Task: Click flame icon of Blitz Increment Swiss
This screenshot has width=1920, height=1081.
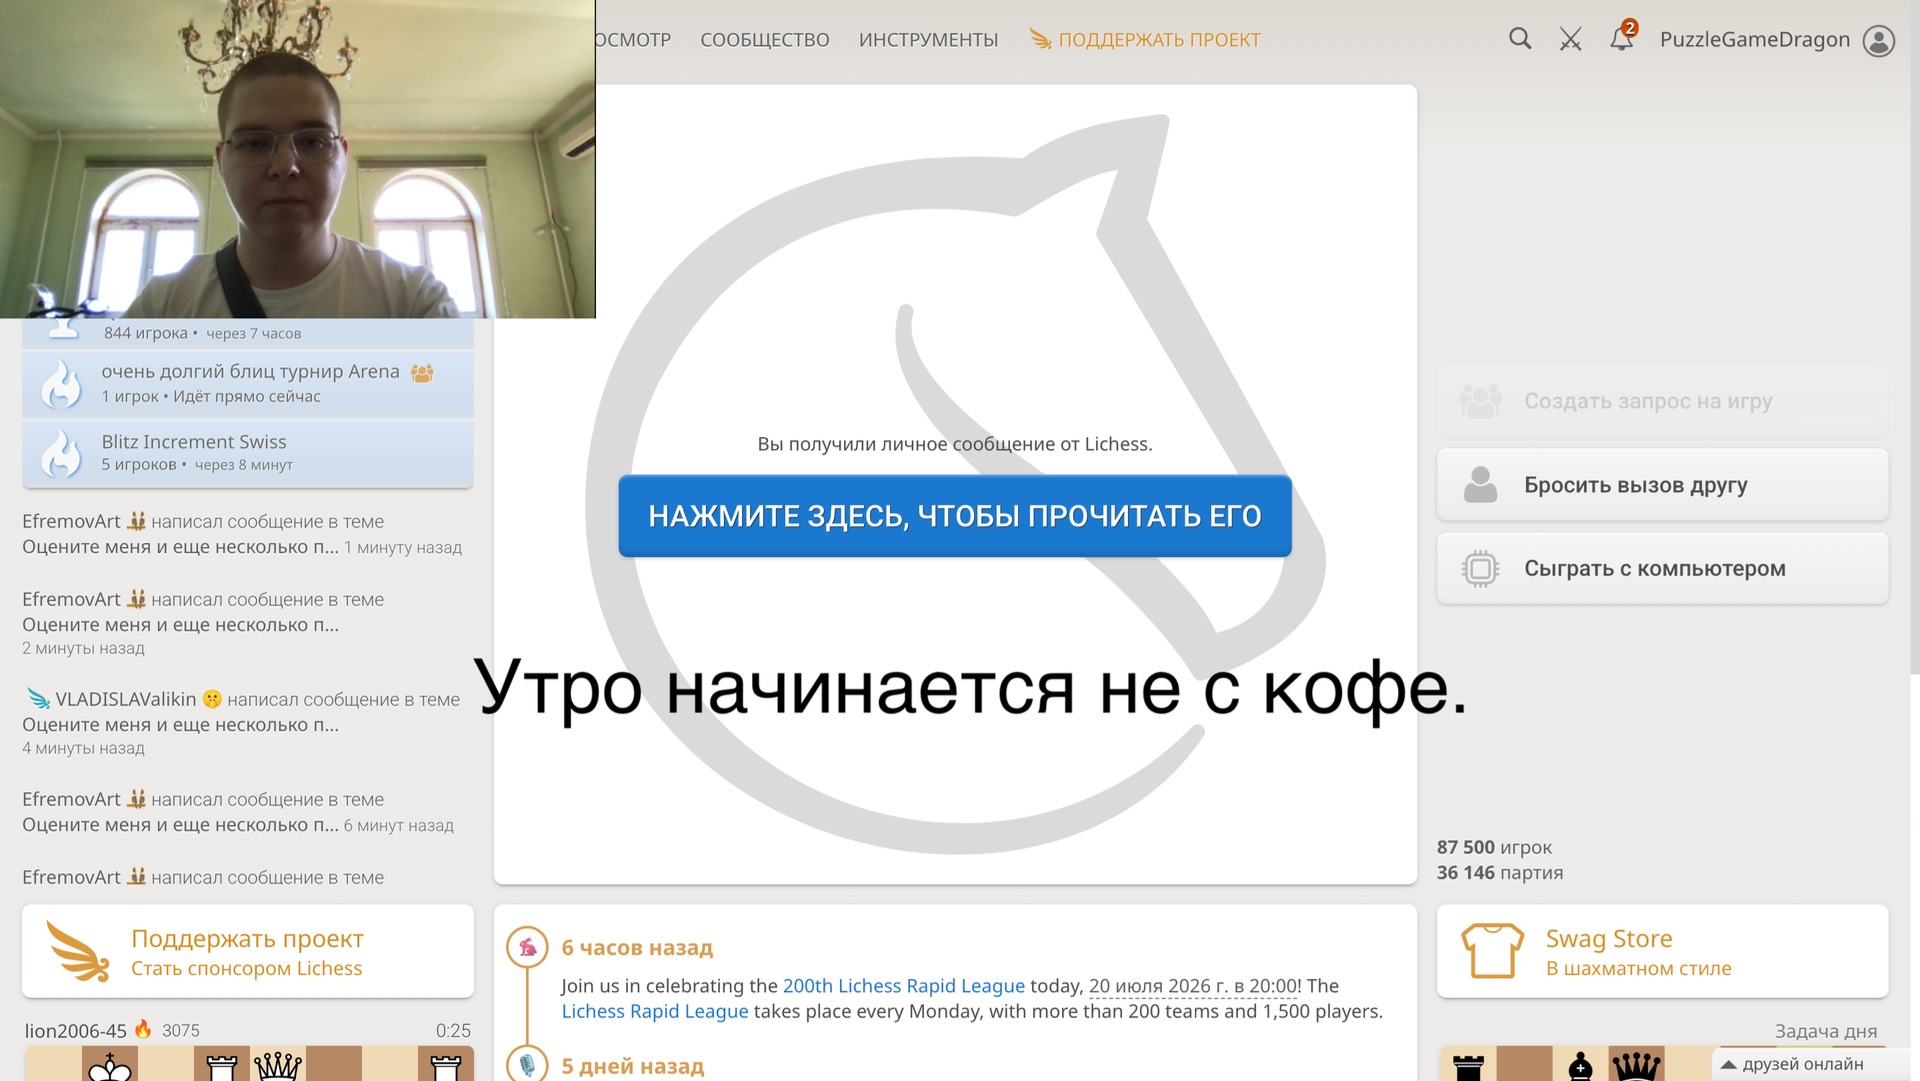Action: (x=62, y=453)
